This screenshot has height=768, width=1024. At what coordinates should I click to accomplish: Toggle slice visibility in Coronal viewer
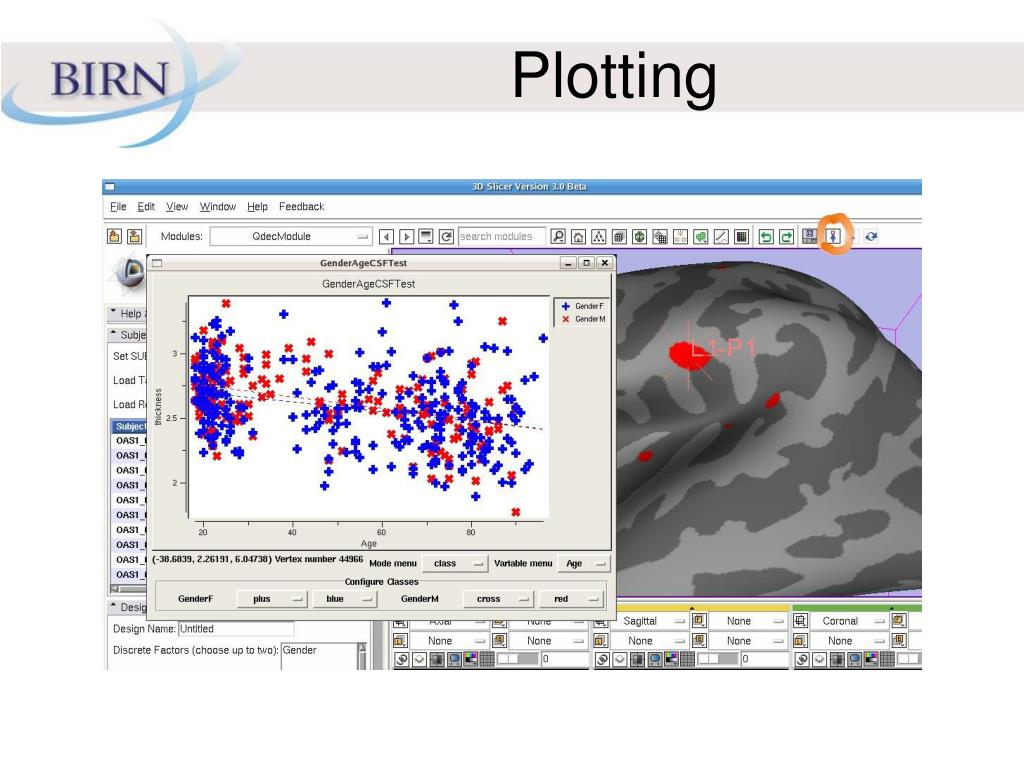[x=820, y=659]
